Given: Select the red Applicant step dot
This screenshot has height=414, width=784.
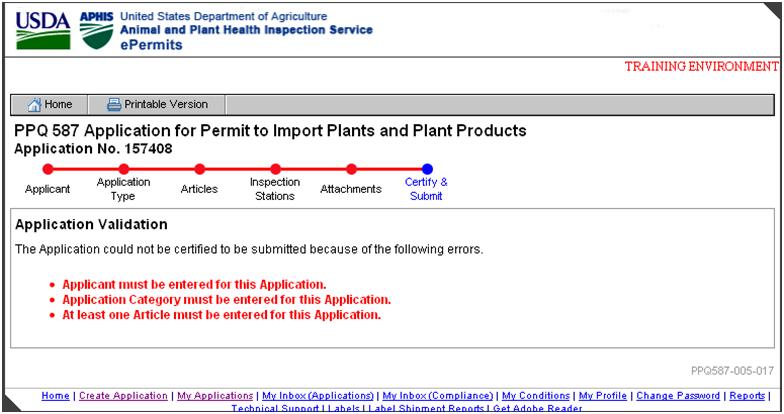Looking at the screenshot, I should pos(47,169).
